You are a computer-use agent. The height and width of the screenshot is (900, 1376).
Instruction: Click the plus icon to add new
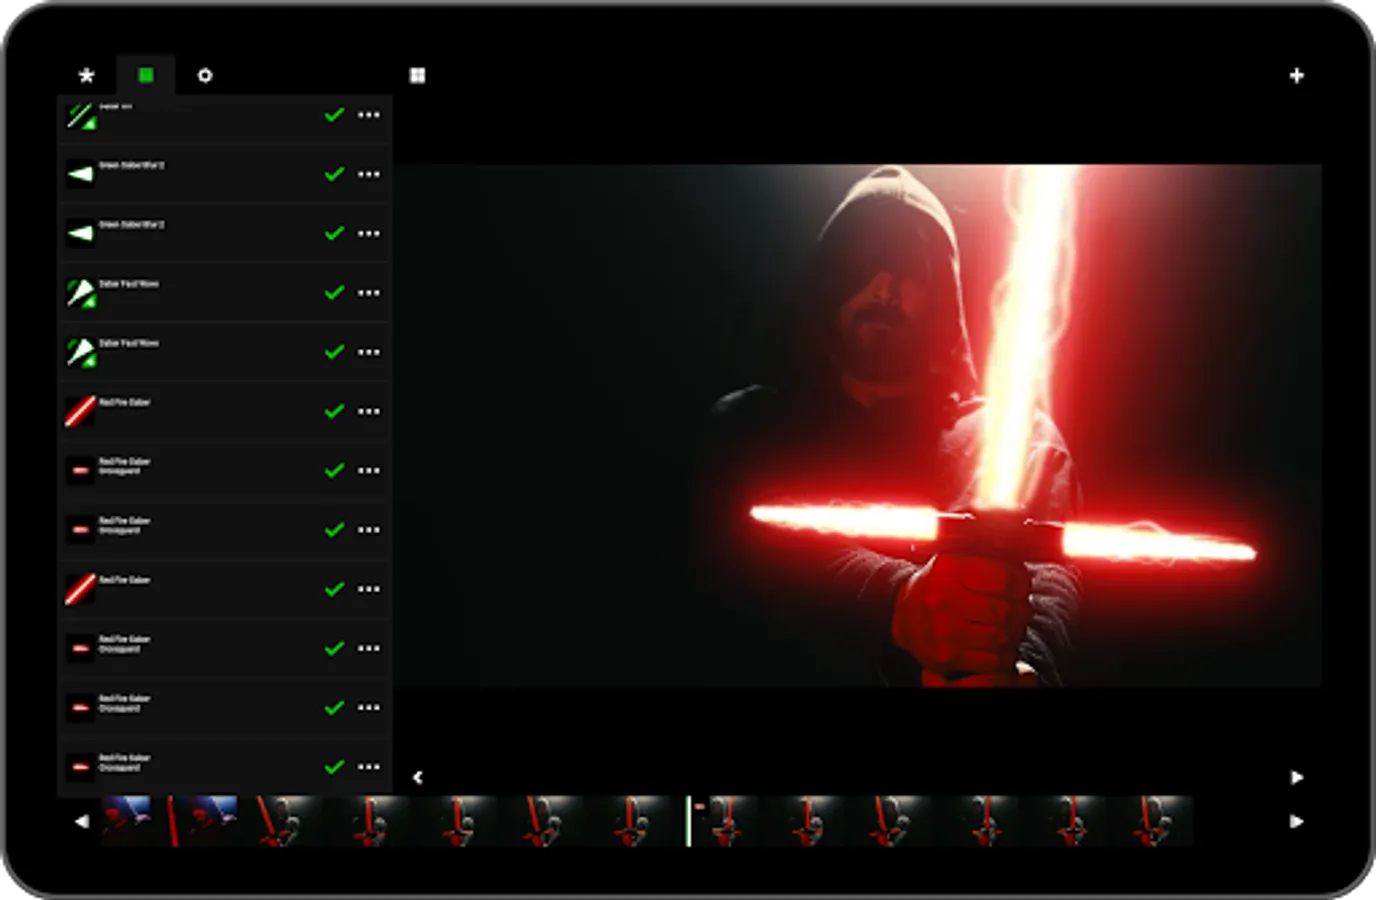point(1297,75)
